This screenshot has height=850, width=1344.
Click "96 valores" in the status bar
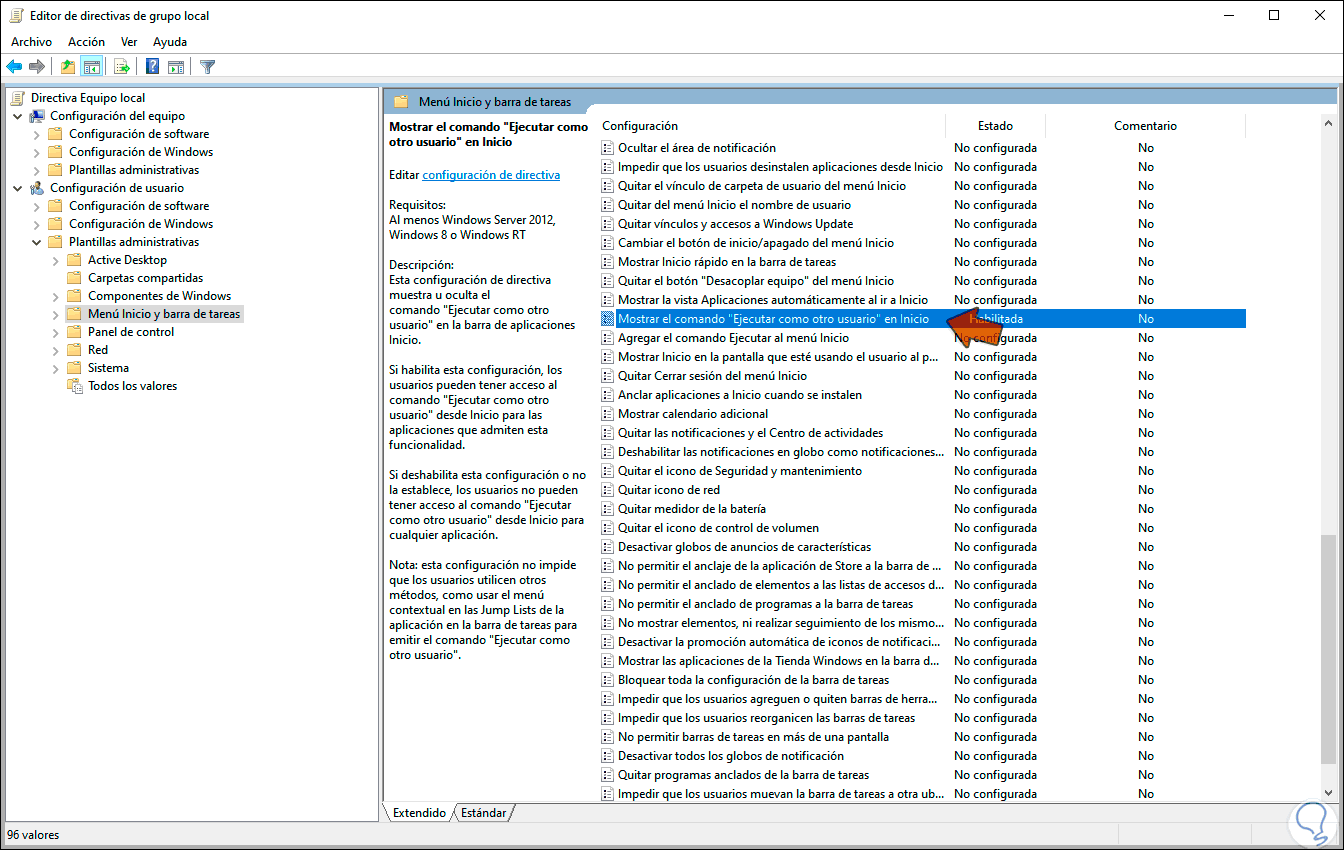33,835
